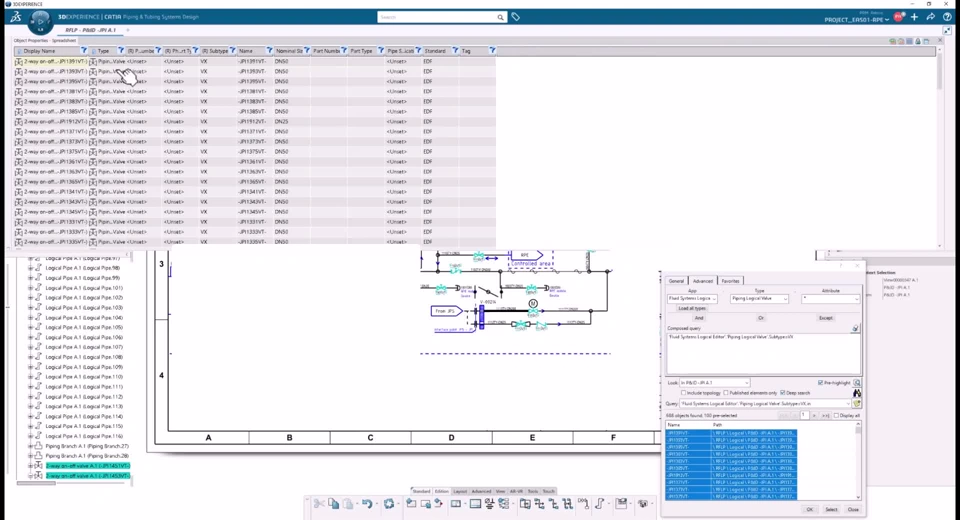The width and height of the screenshot is (960, 520).
Task: Expand Logical Pipe.101 tree node
Action: [31, 288]
